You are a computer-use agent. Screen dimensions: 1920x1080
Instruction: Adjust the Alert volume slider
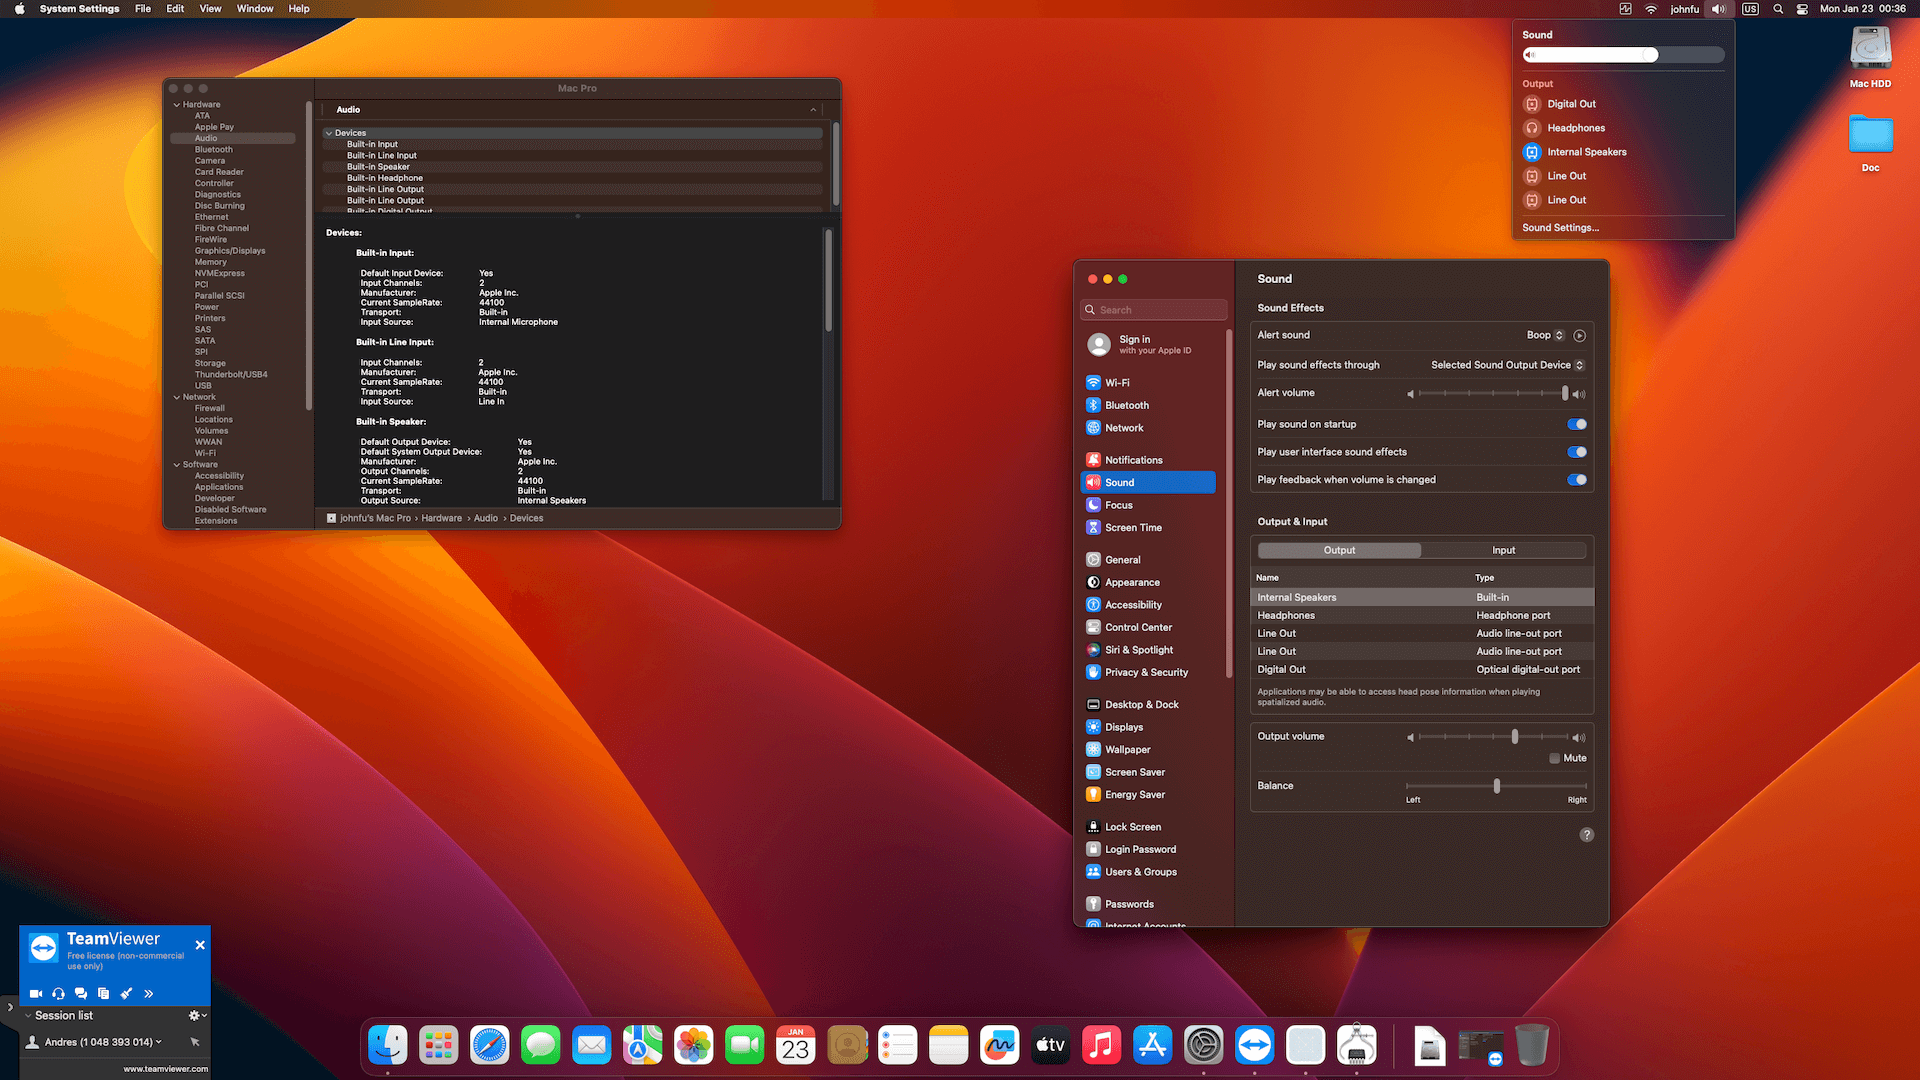click(1494, 394)
